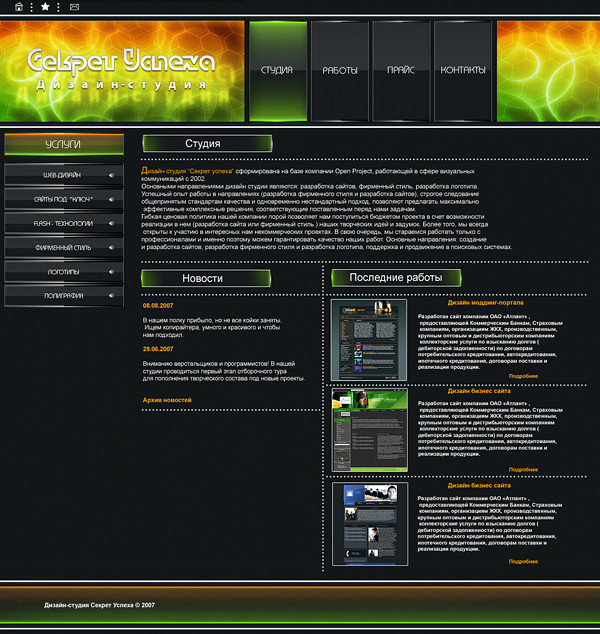Click the УСЛУГИ header button
The height and width of the screenshot is (634, 600).
[64, 144]
